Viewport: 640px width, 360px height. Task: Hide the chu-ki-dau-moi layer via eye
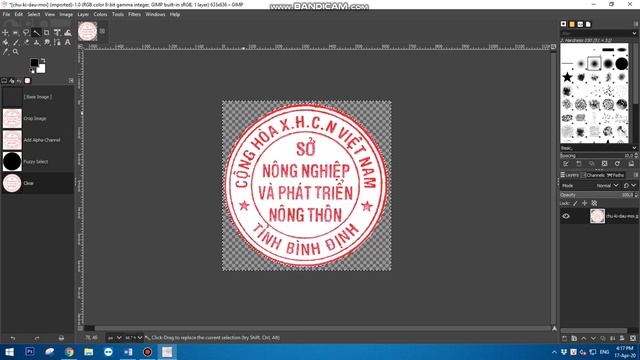coord(566,216)
